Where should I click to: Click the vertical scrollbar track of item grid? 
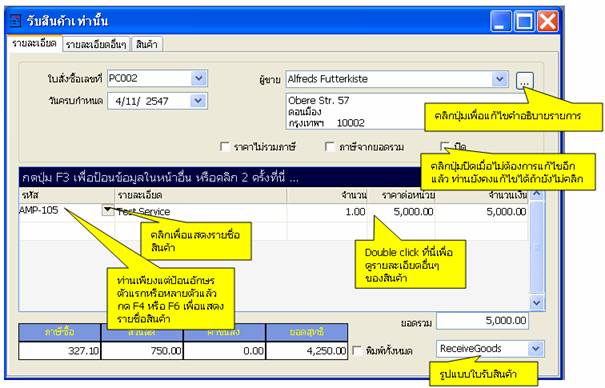click(537, 248)
